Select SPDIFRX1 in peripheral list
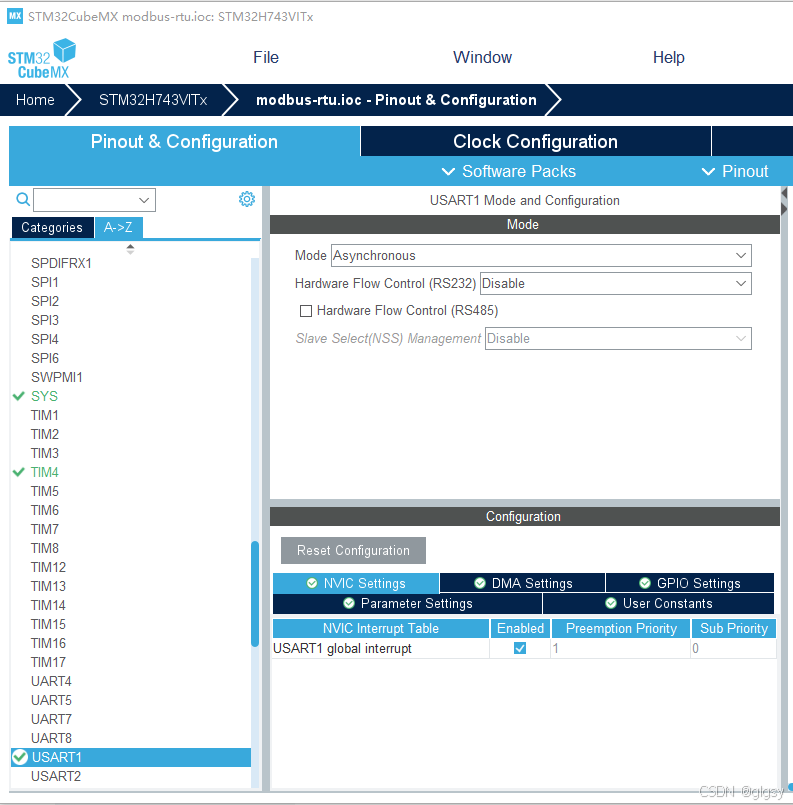793x805 pixels. click(x=61, y=263)
